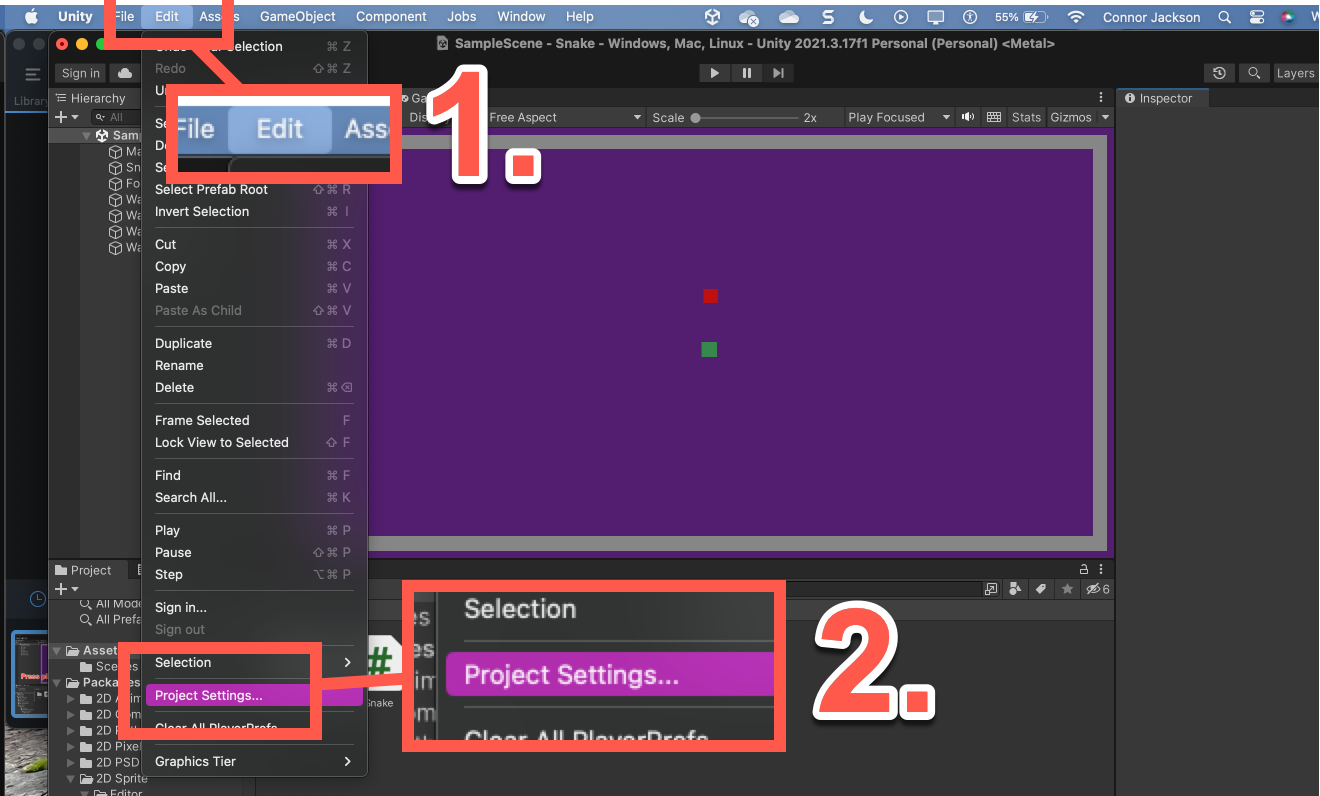
Task: Collapse the Assets folder in Project tree
Action: click(x=57, y=650)
